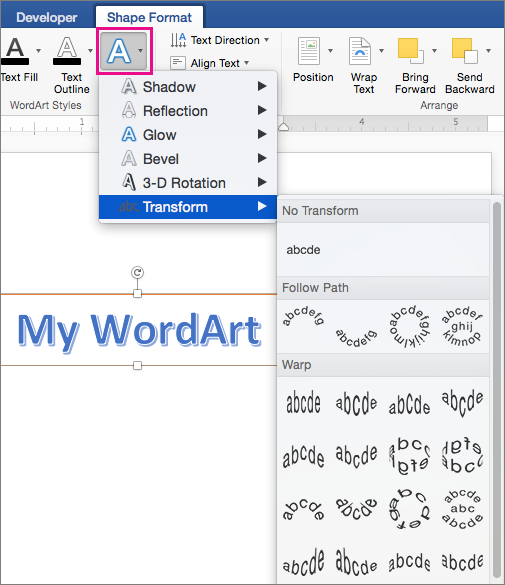
Task: Apply the third Warp style in row two
Action: coord(409,456)
